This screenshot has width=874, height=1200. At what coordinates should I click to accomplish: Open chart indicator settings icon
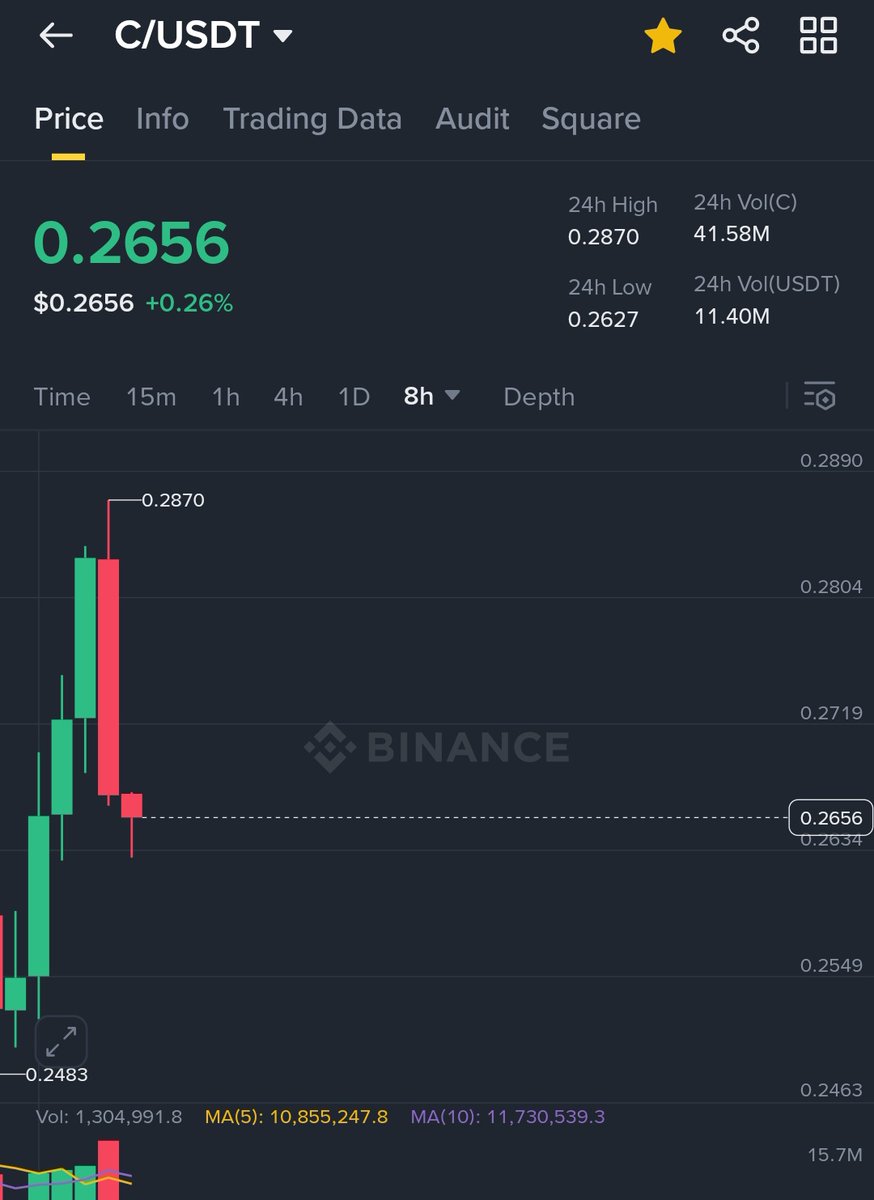click(x=819, y=397)
